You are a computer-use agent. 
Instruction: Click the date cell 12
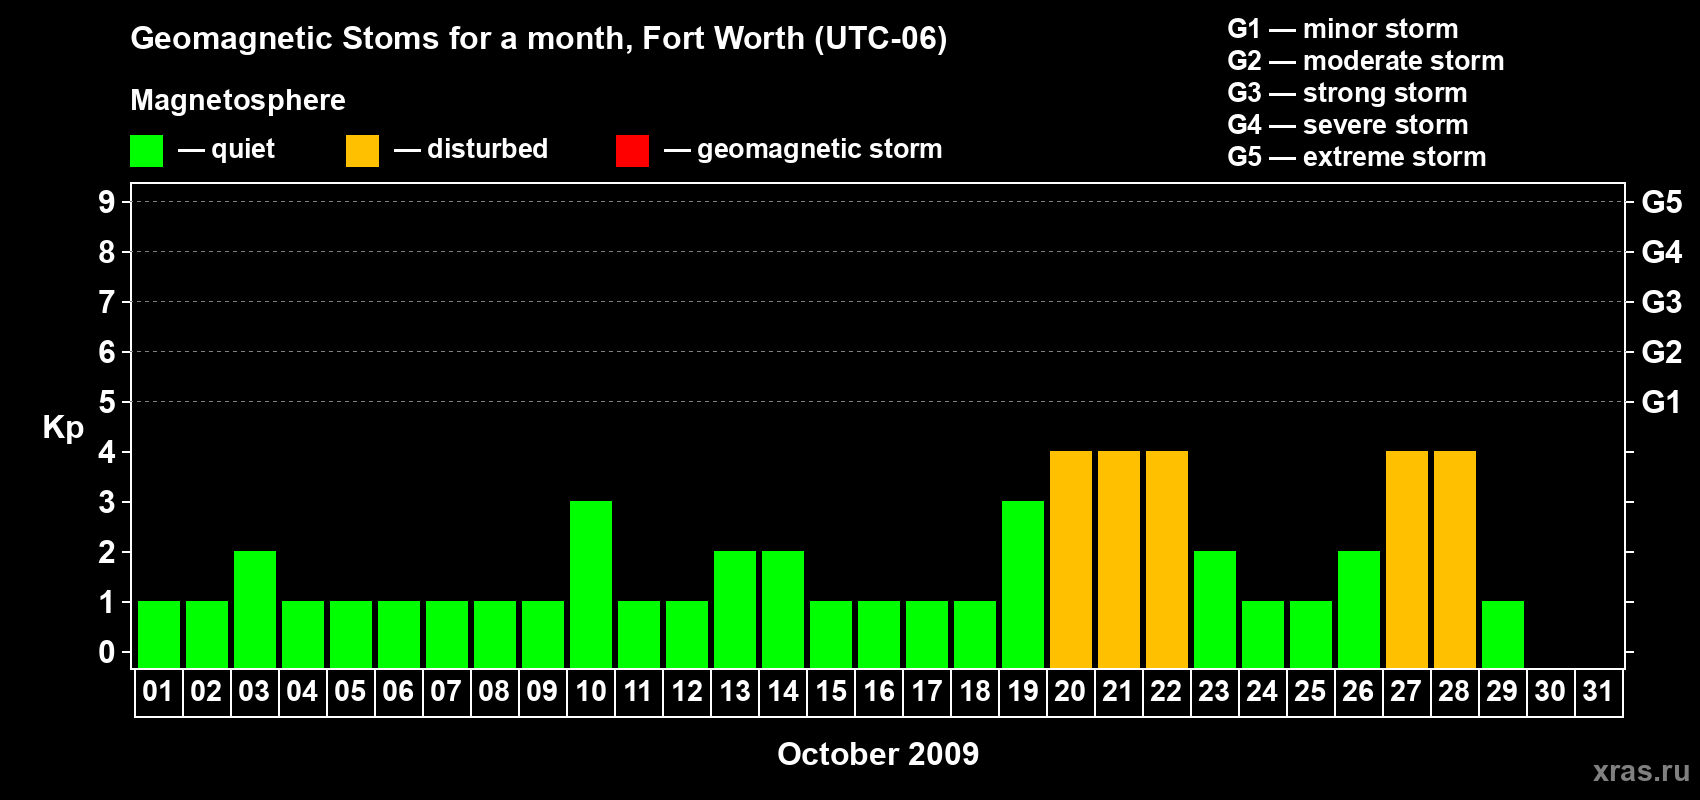687,692
